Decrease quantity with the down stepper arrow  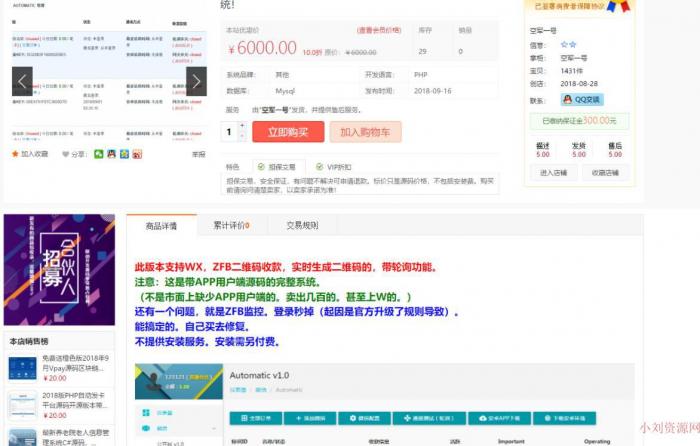(241, 136)
